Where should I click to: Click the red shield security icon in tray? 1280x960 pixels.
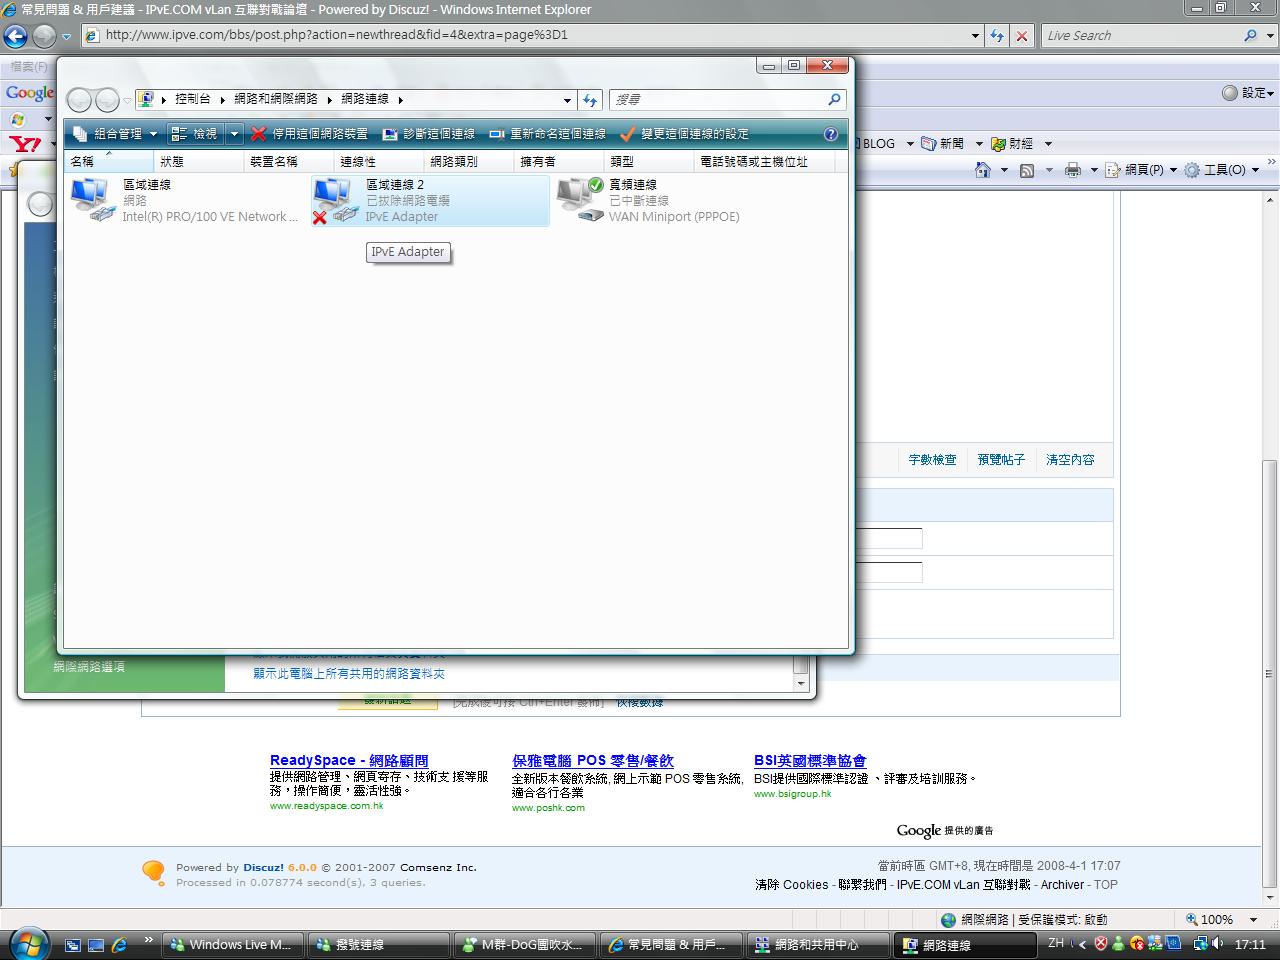coord(1101,943)
